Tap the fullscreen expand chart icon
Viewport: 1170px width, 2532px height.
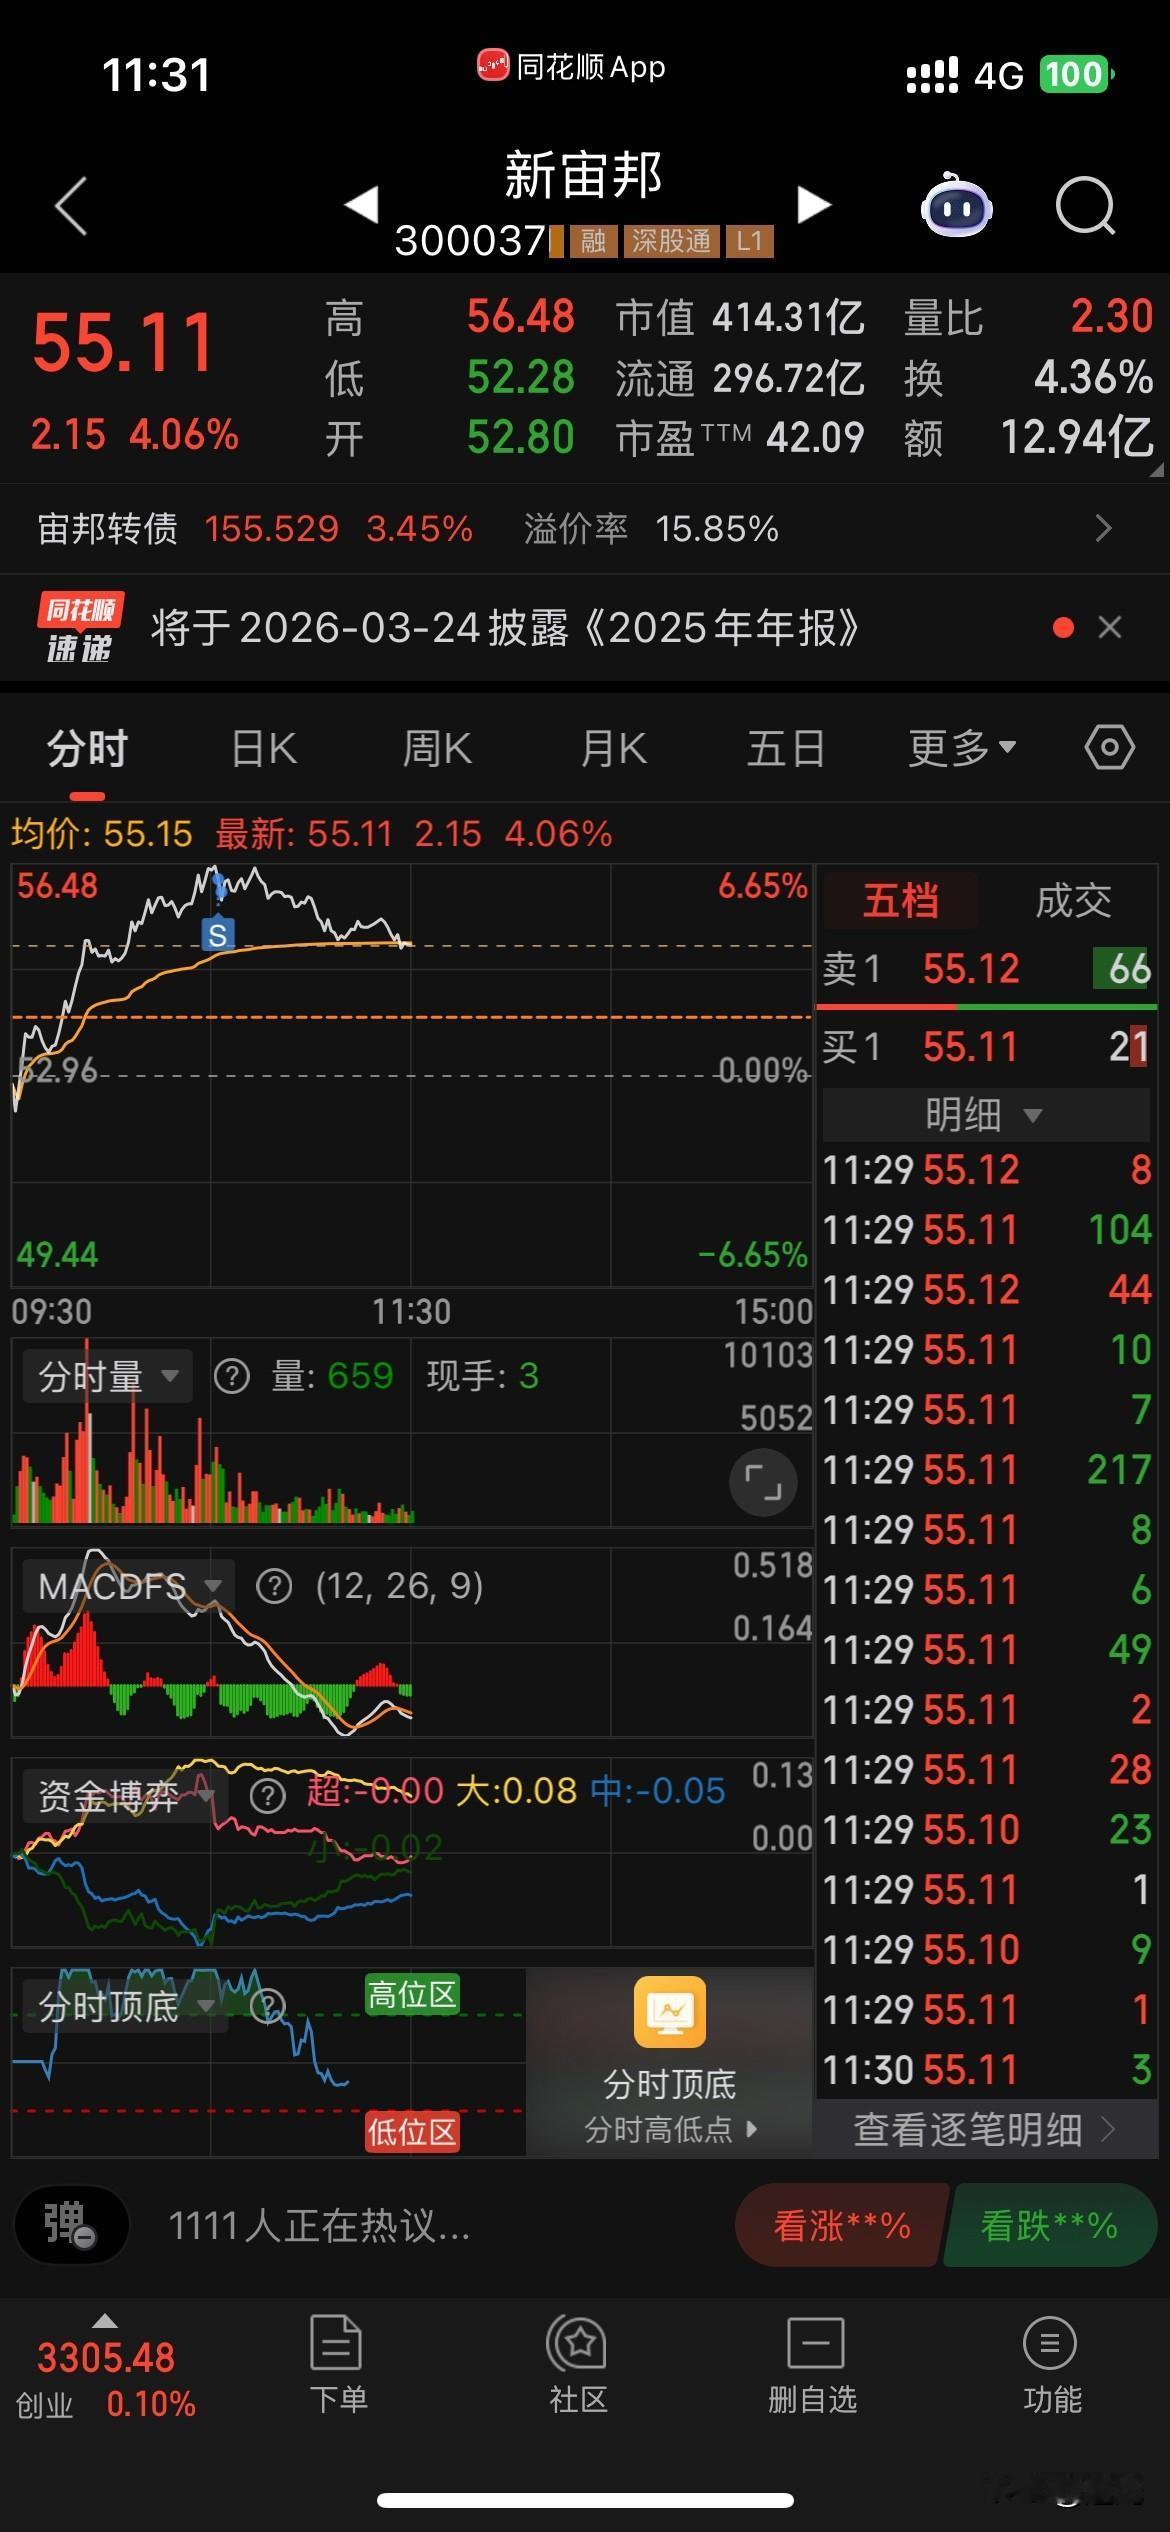click(x=763, y=1482)
